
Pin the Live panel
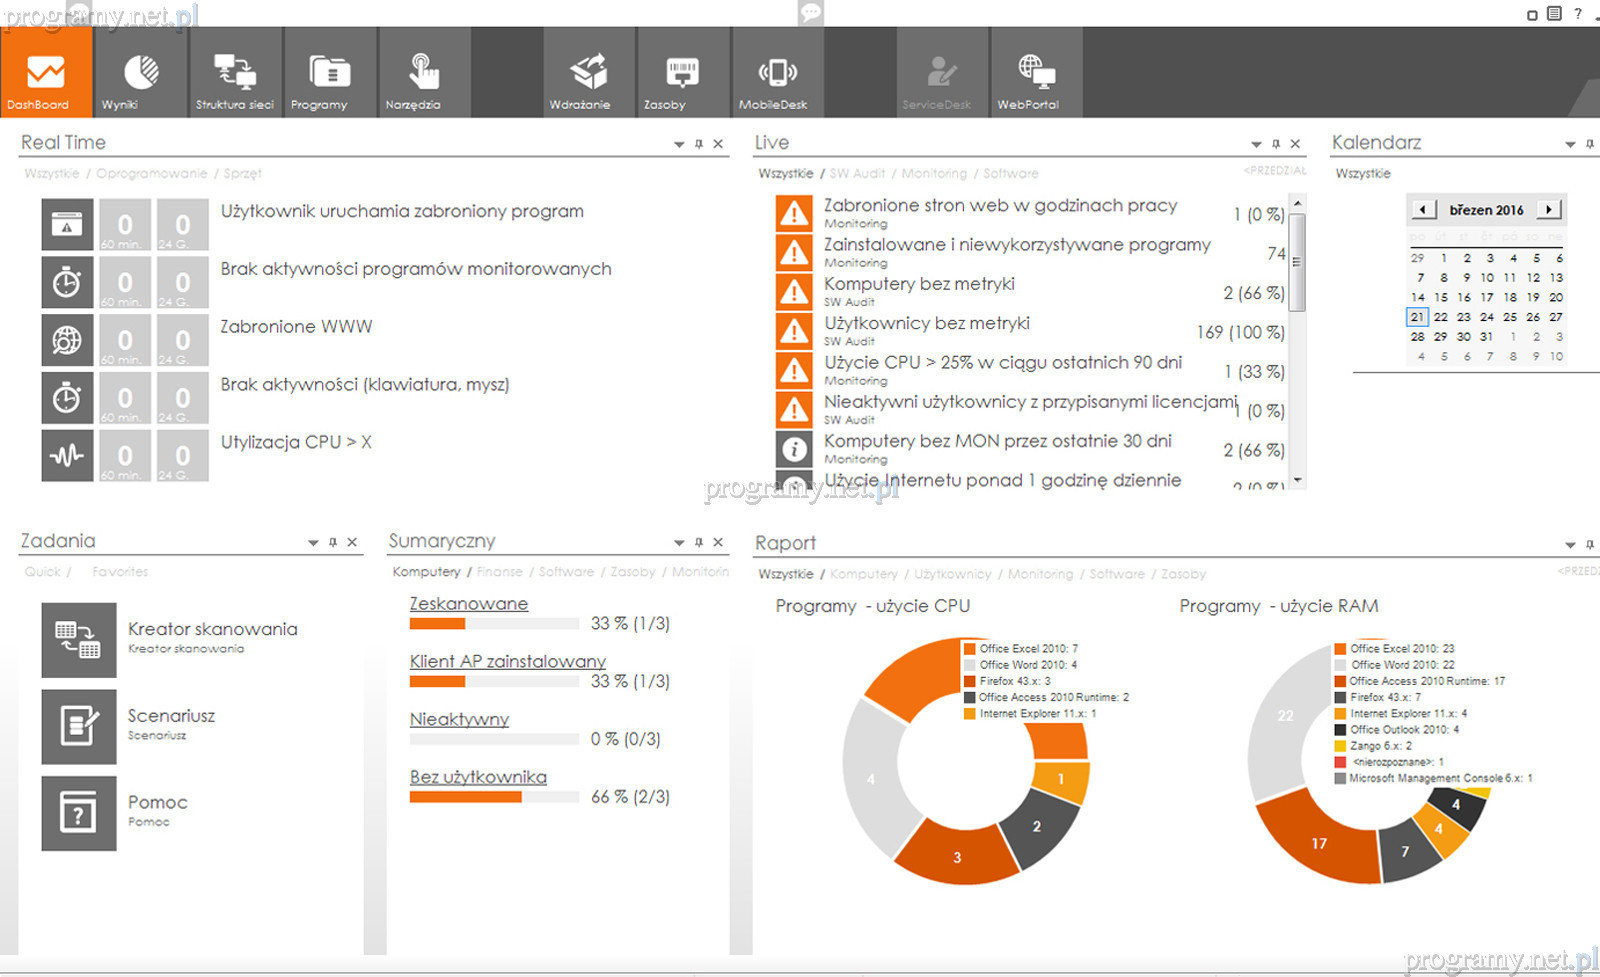tap(1276, 144)
